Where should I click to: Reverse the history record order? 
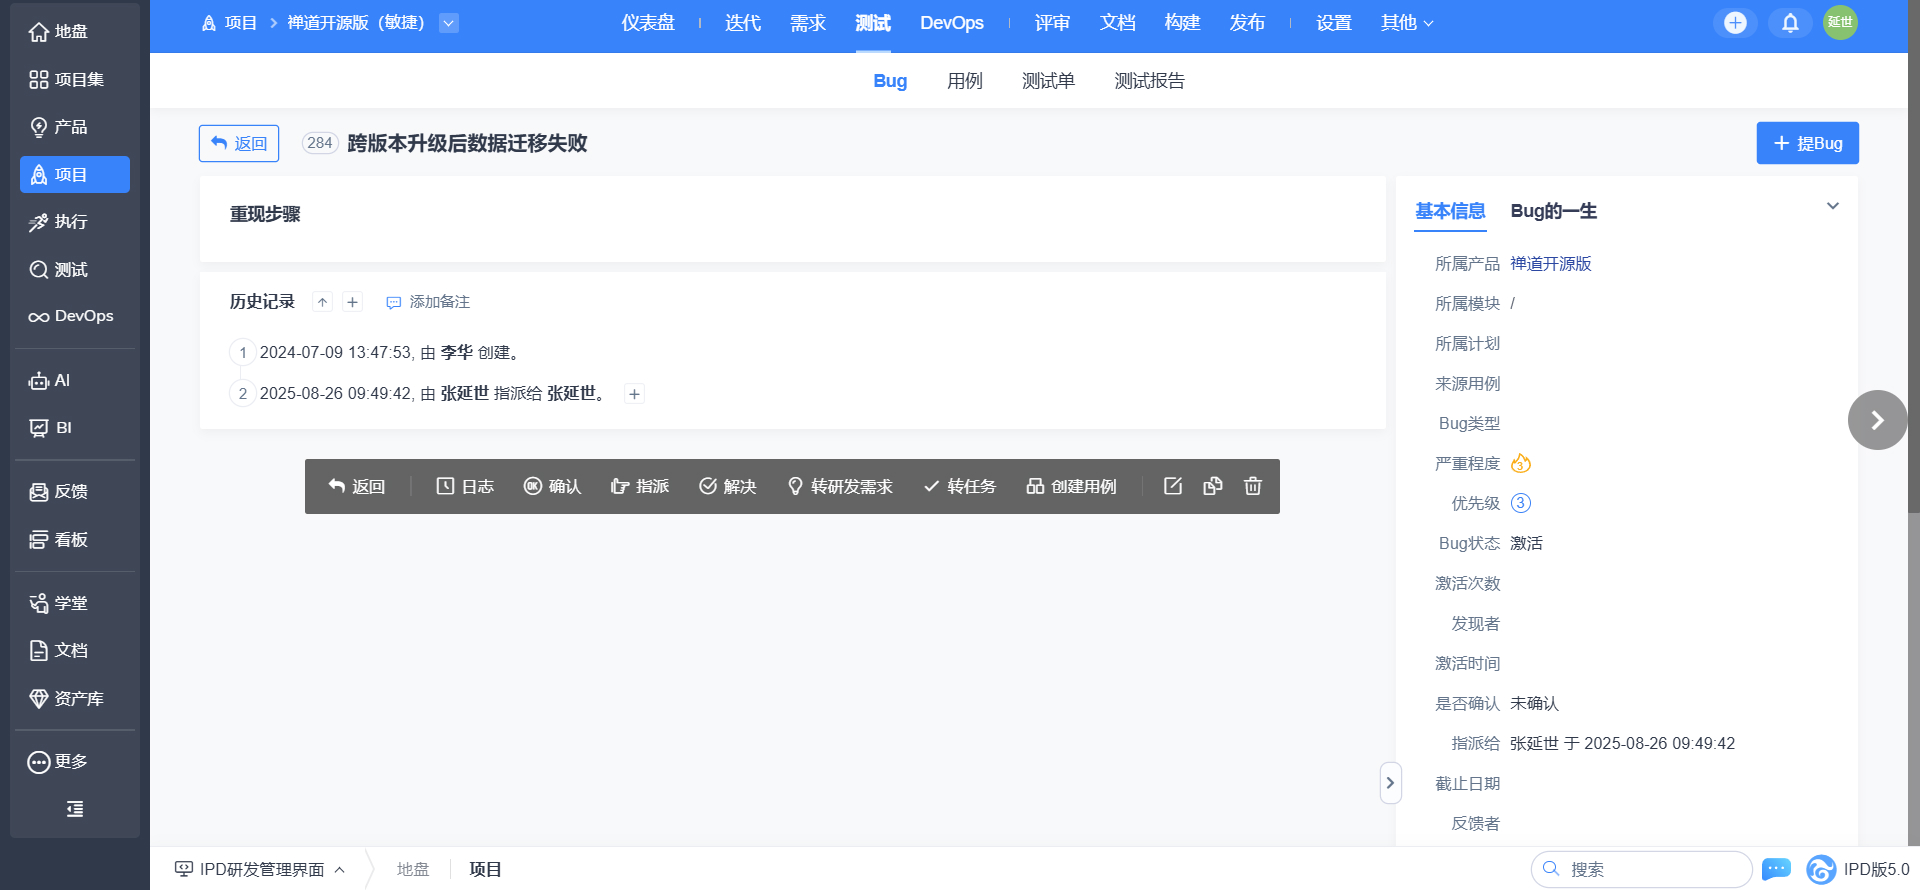tap(322, 302)
